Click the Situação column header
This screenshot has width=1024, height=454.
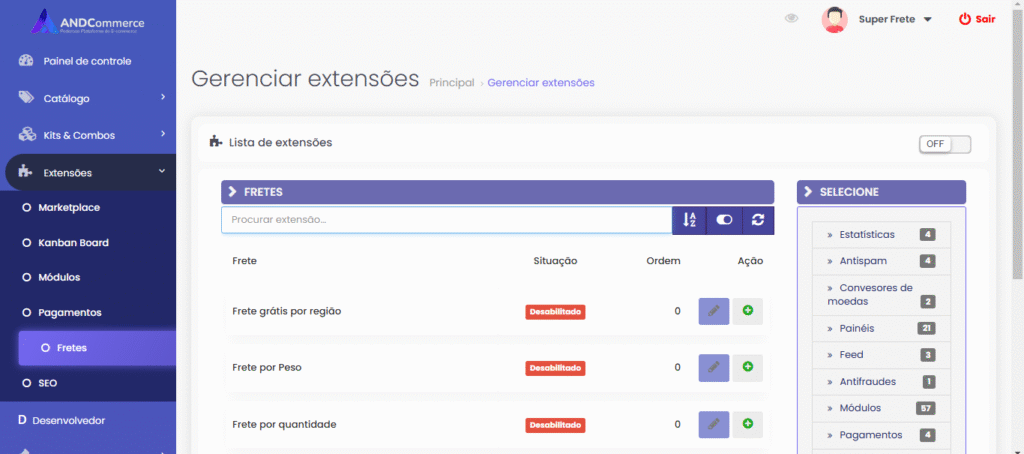coord(555,261)
